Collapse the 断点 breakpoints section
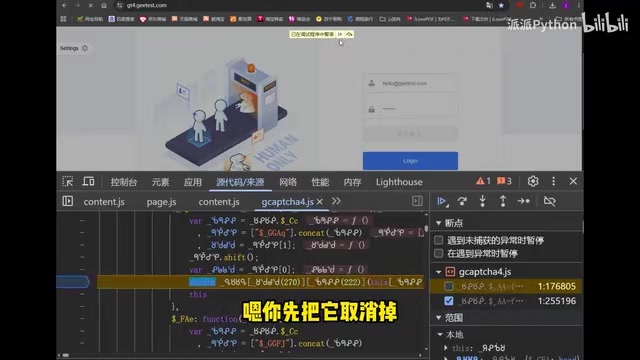The width and height of the screenshot is (640, 360). (439, 223)
